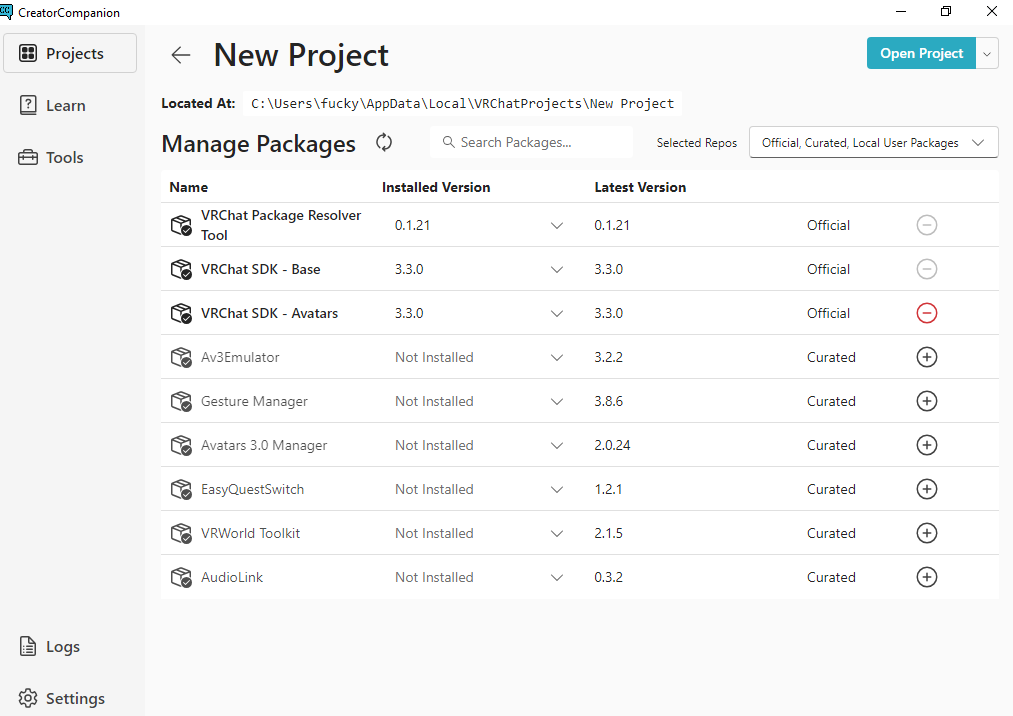Click the Installed Version column header
The image size is (1013, 716).
tap(436, 187)
